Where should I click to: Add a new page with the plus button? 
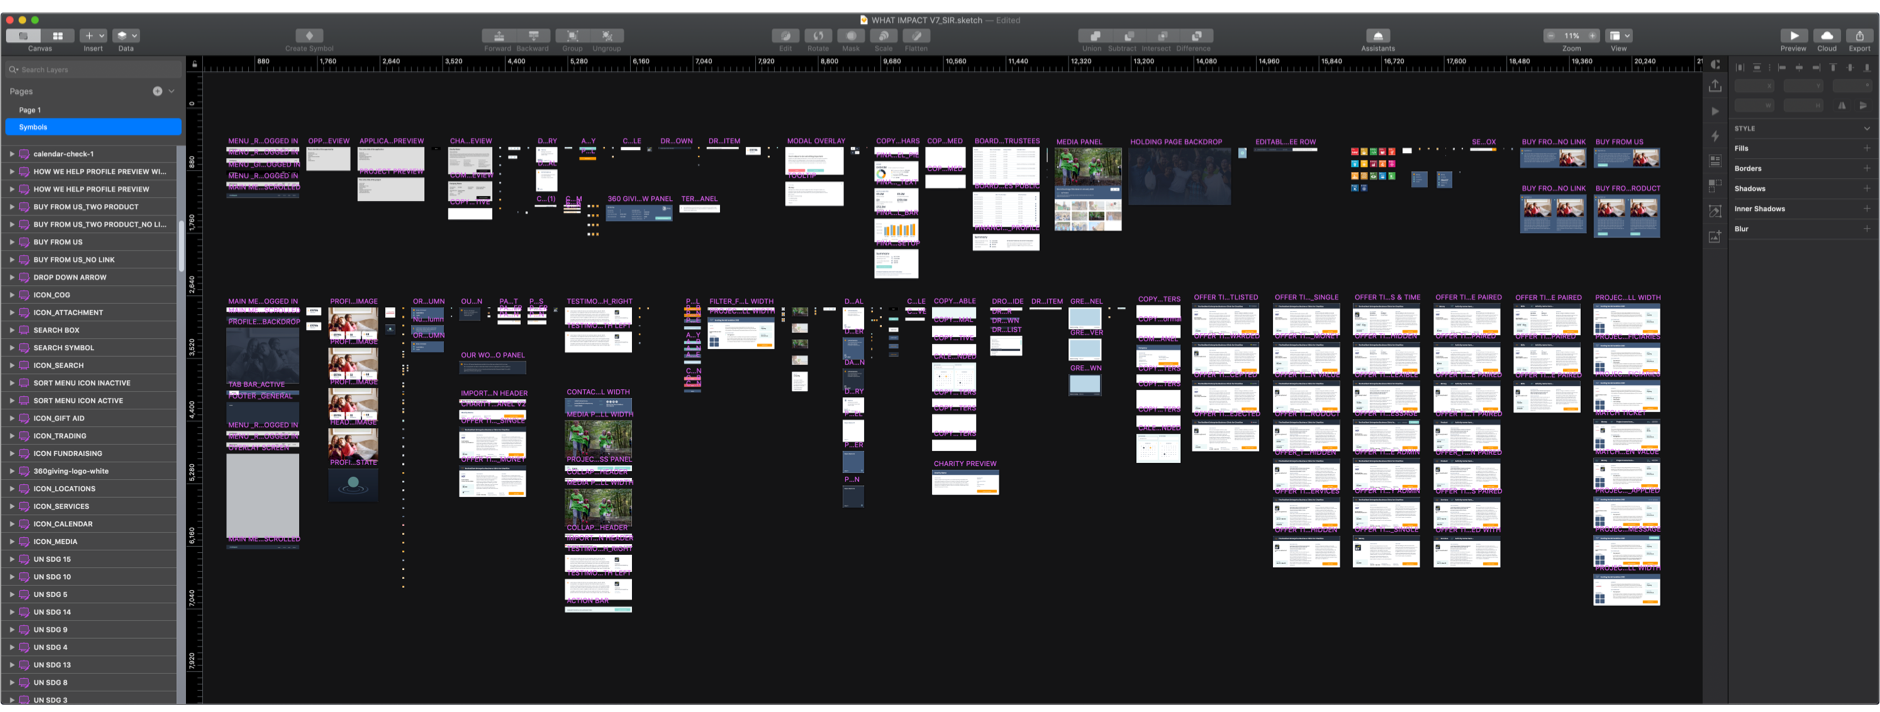pyautogui.click(x=157, y=91)
